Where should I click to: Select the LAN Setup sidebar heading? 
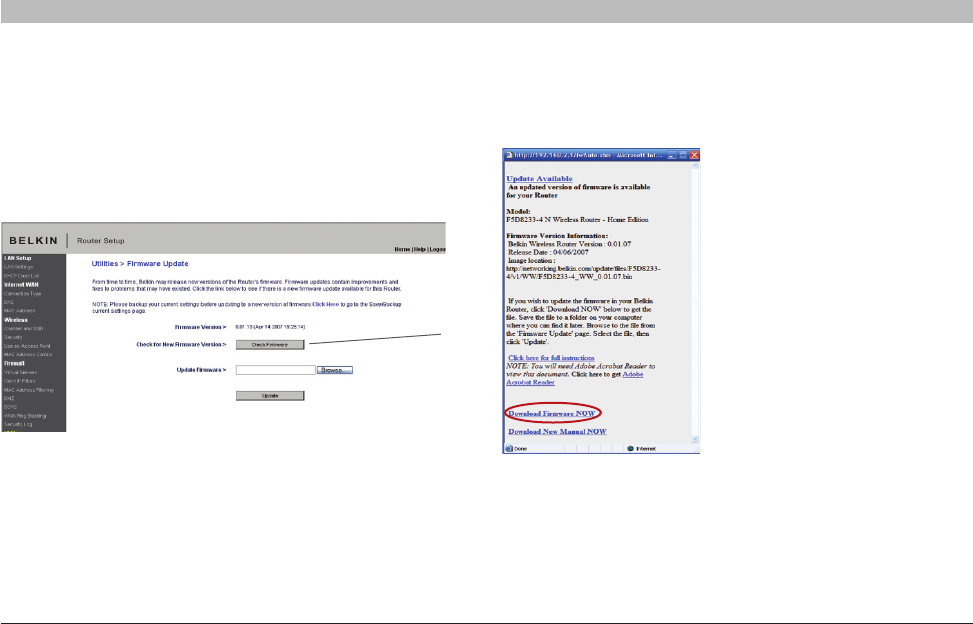[17, 258]
